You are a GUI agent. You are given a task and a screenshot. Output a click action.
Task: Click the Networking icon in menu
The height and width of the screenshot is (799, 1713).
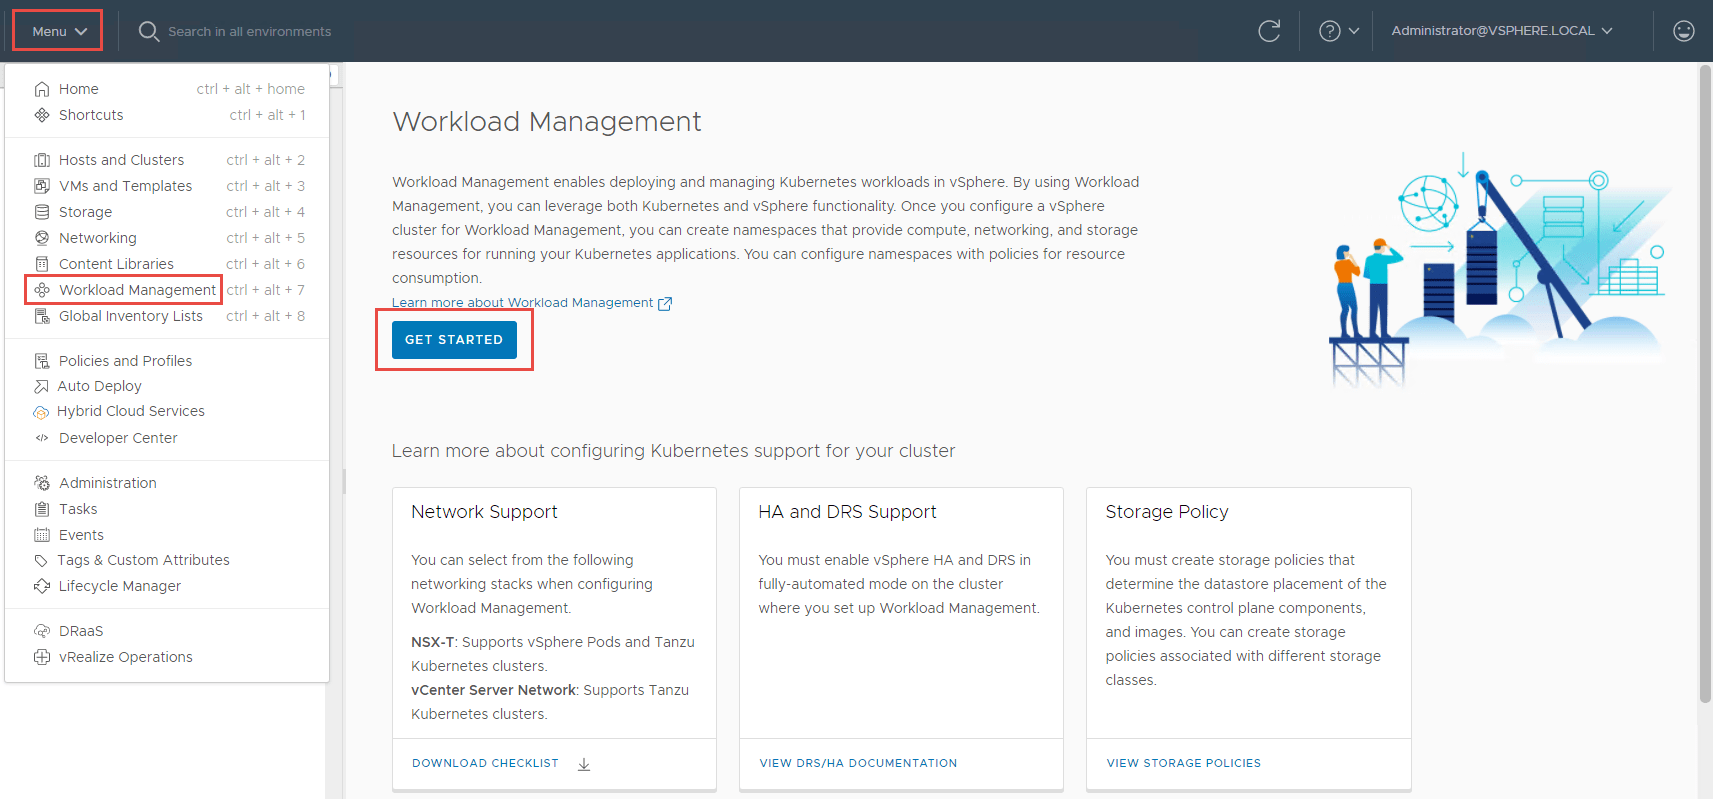[42, 238]
